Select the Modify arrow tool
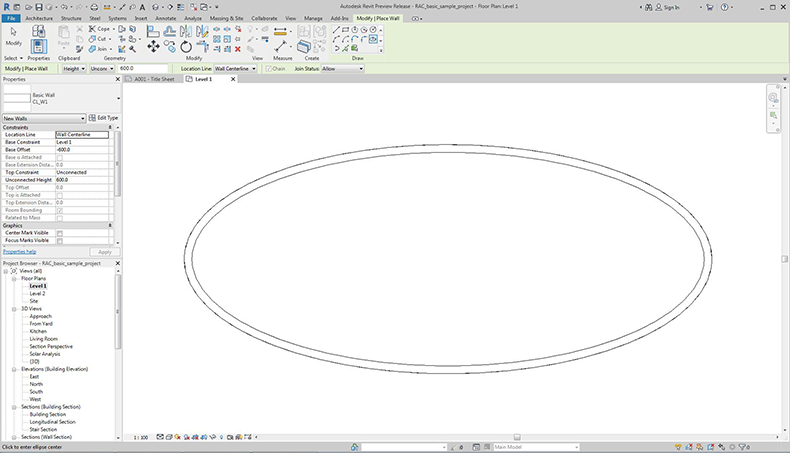This screenshot has width=790, height=453. (x=14, y=36)
